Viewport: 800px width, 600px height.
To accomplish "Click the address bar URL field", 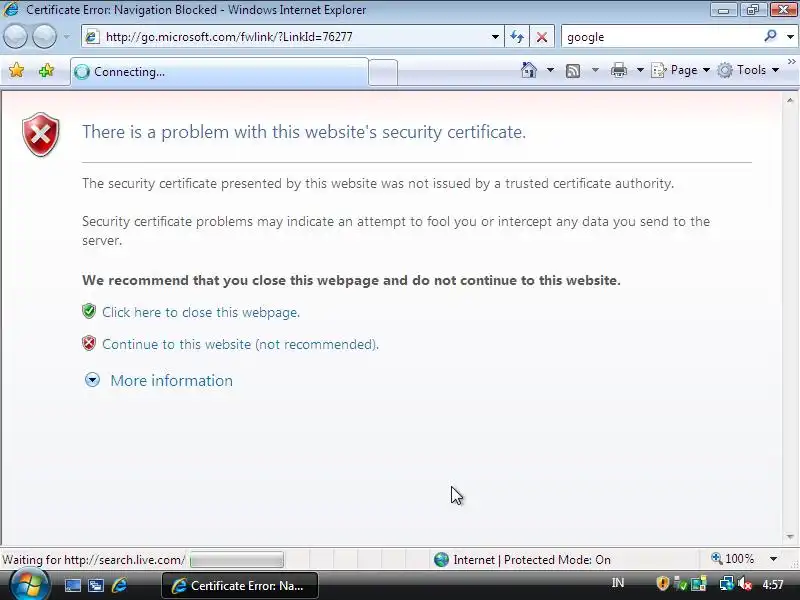I will [x=293, y=37].
